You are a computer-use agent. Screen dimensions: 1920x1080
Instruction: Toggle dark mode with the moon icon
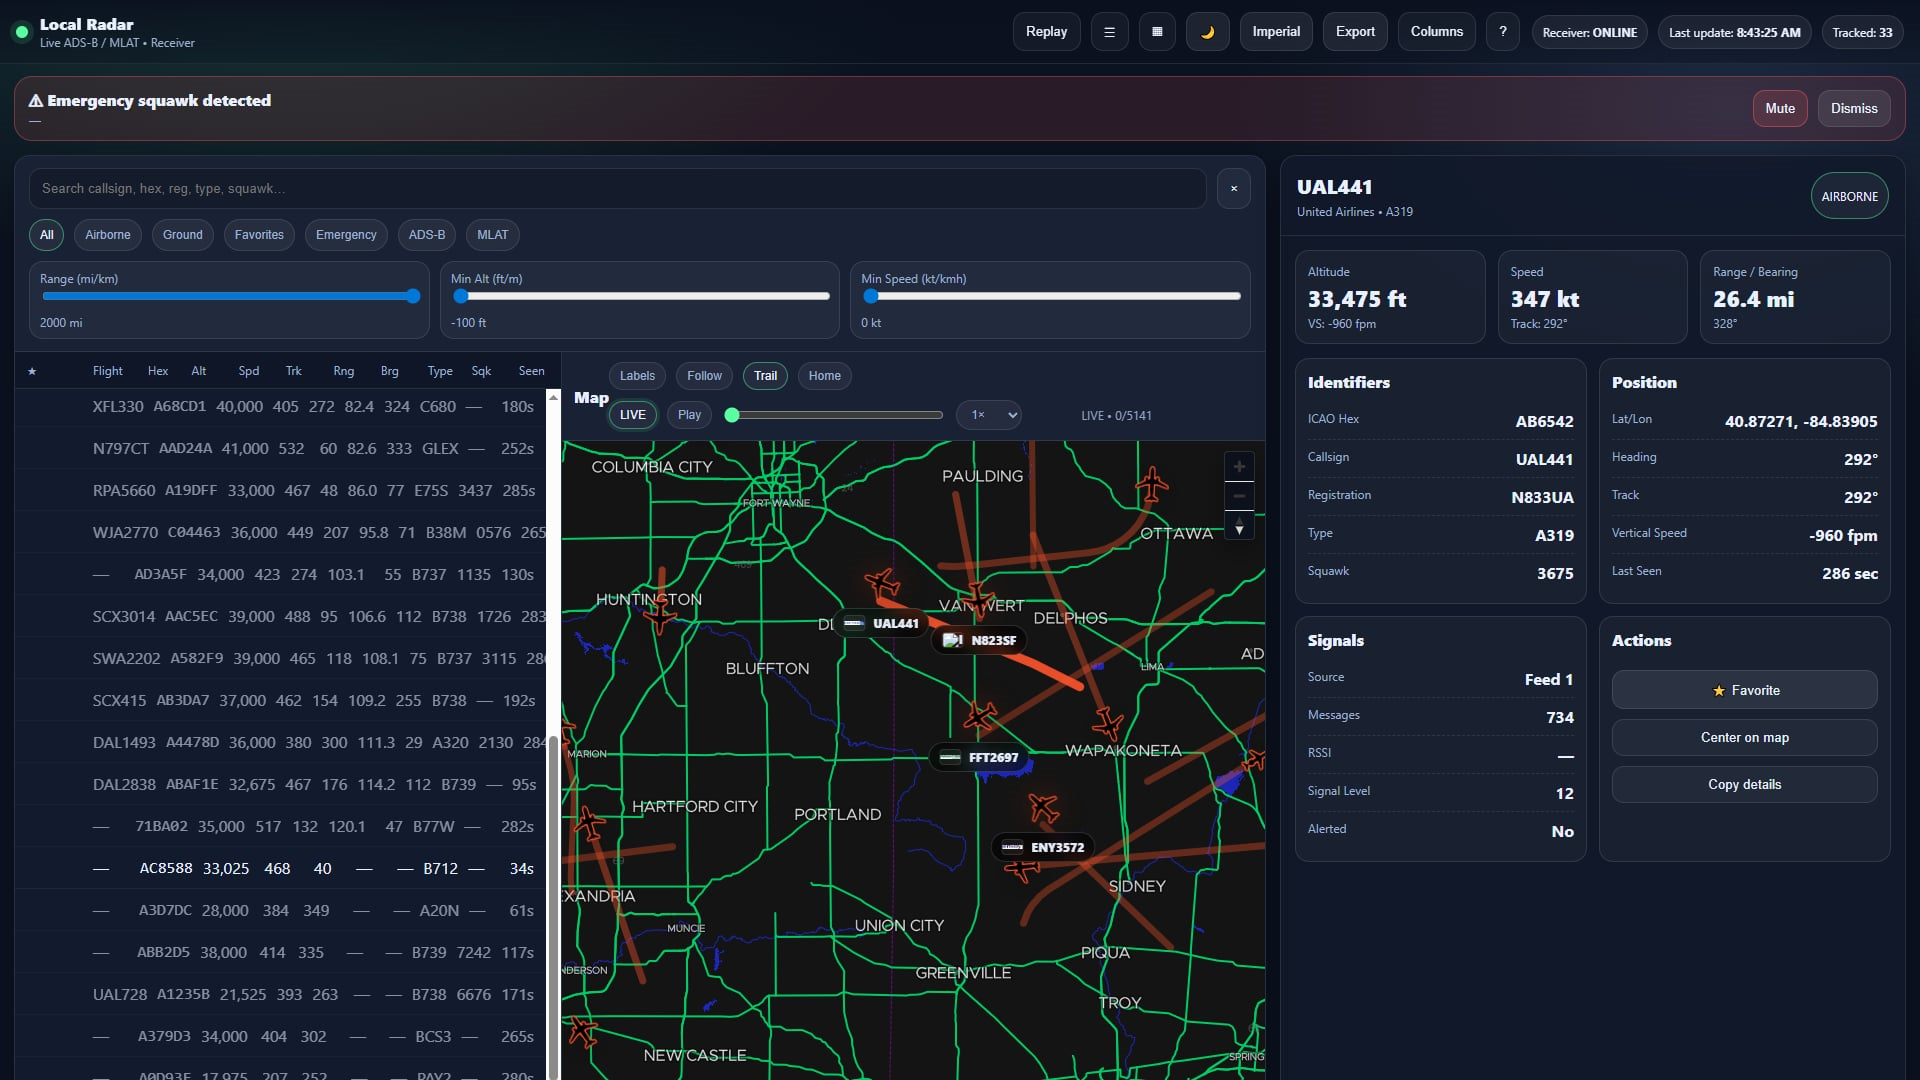(1207, 32)
